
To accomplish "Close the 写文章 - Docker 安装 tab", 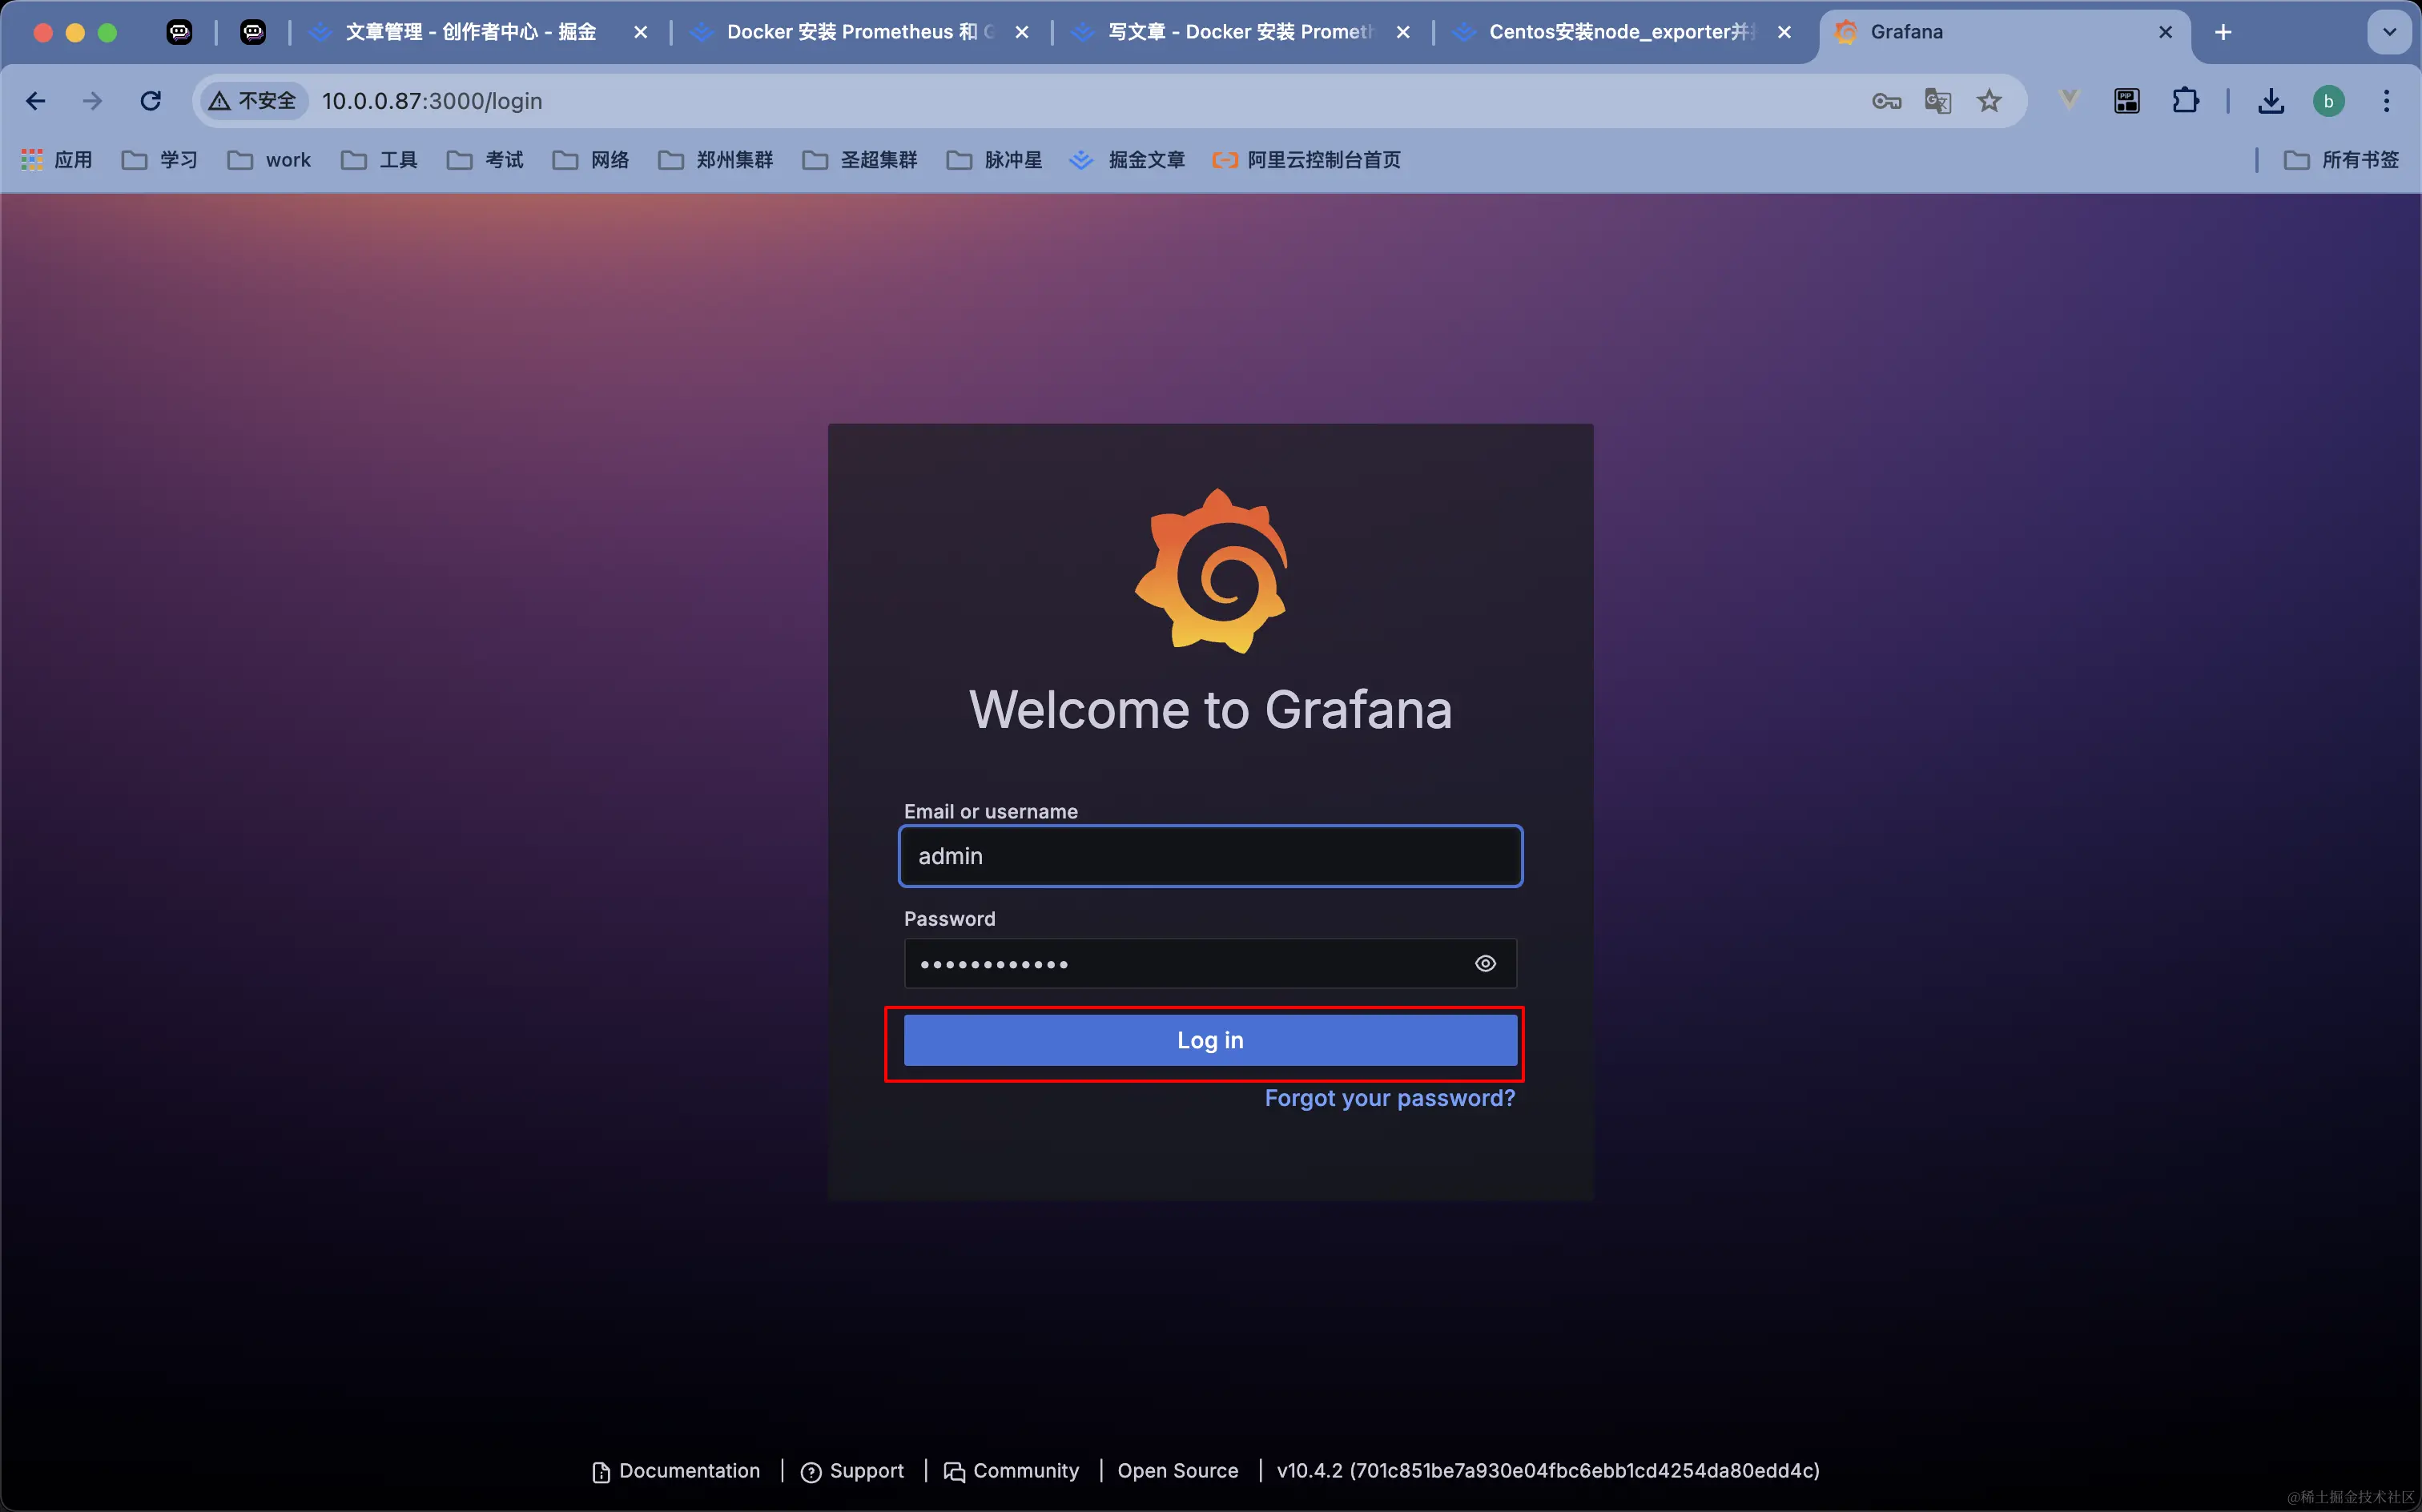I will coord(1403,32).
